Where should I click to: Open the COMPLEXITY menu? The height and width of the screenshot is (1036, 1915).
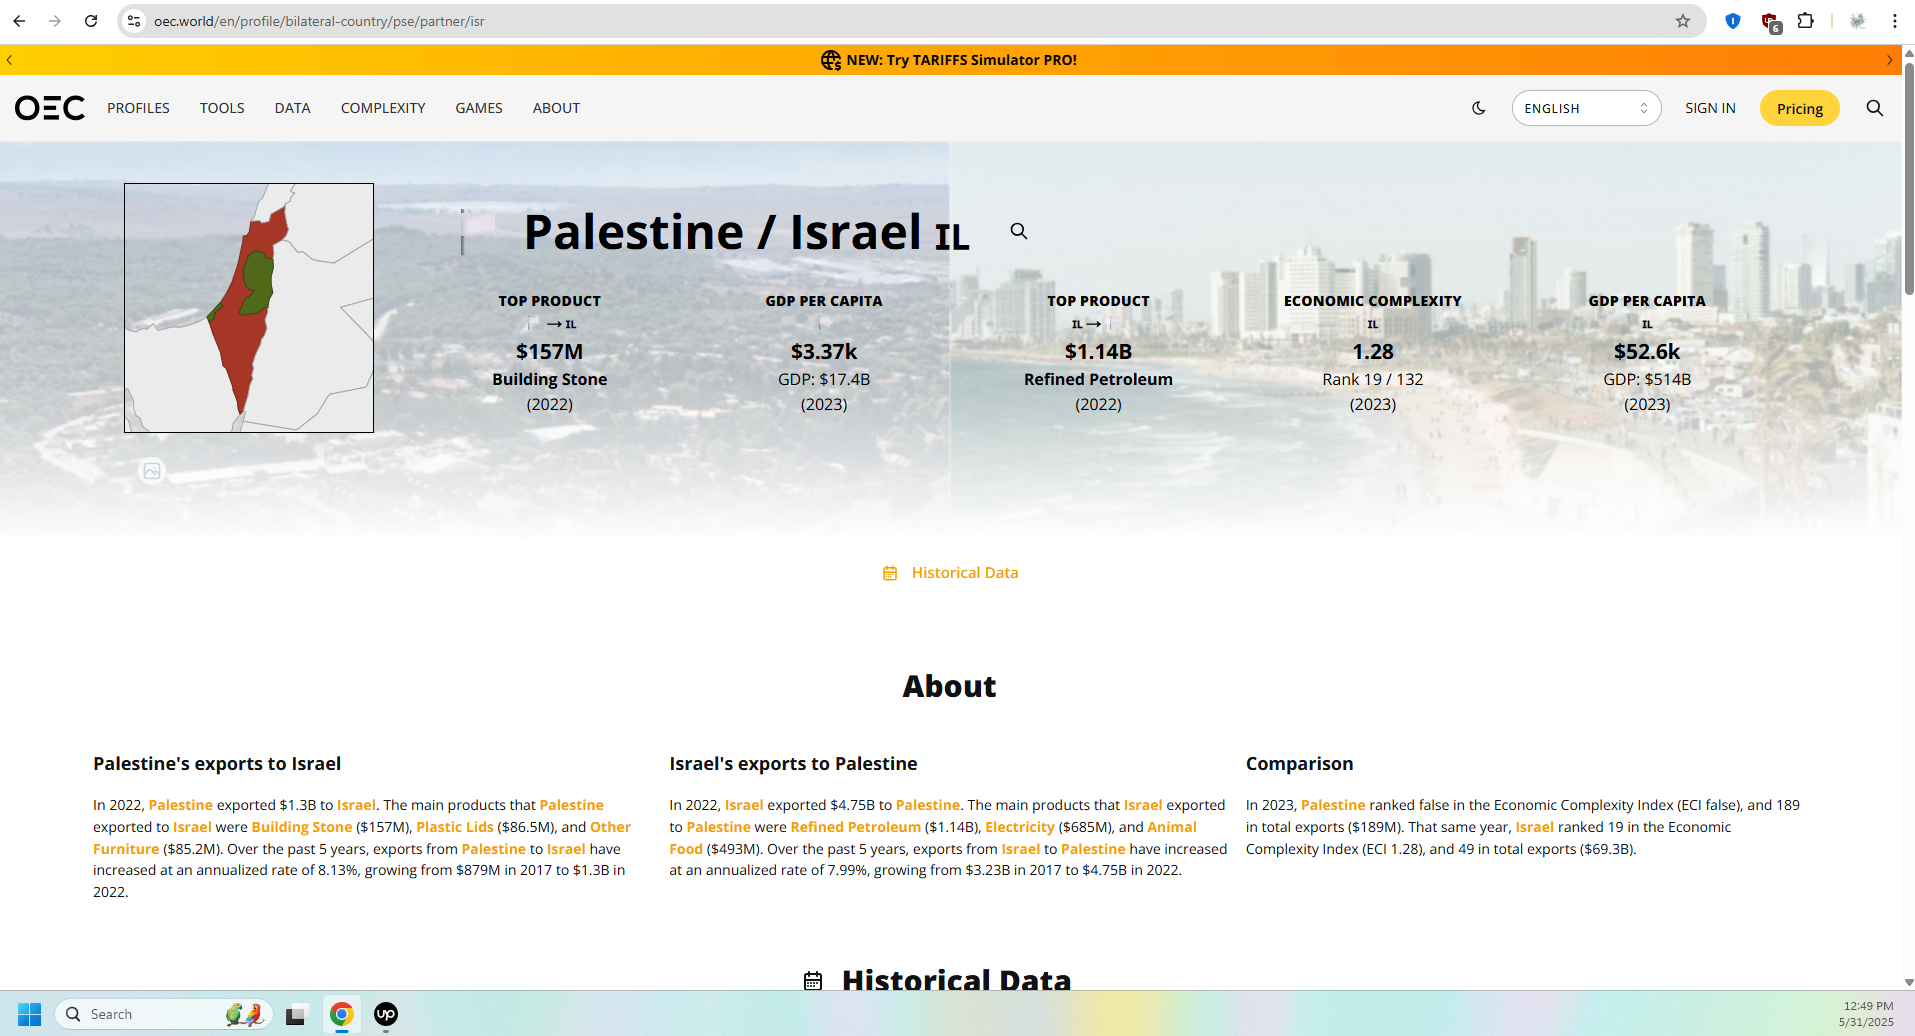tap(383, 108)
